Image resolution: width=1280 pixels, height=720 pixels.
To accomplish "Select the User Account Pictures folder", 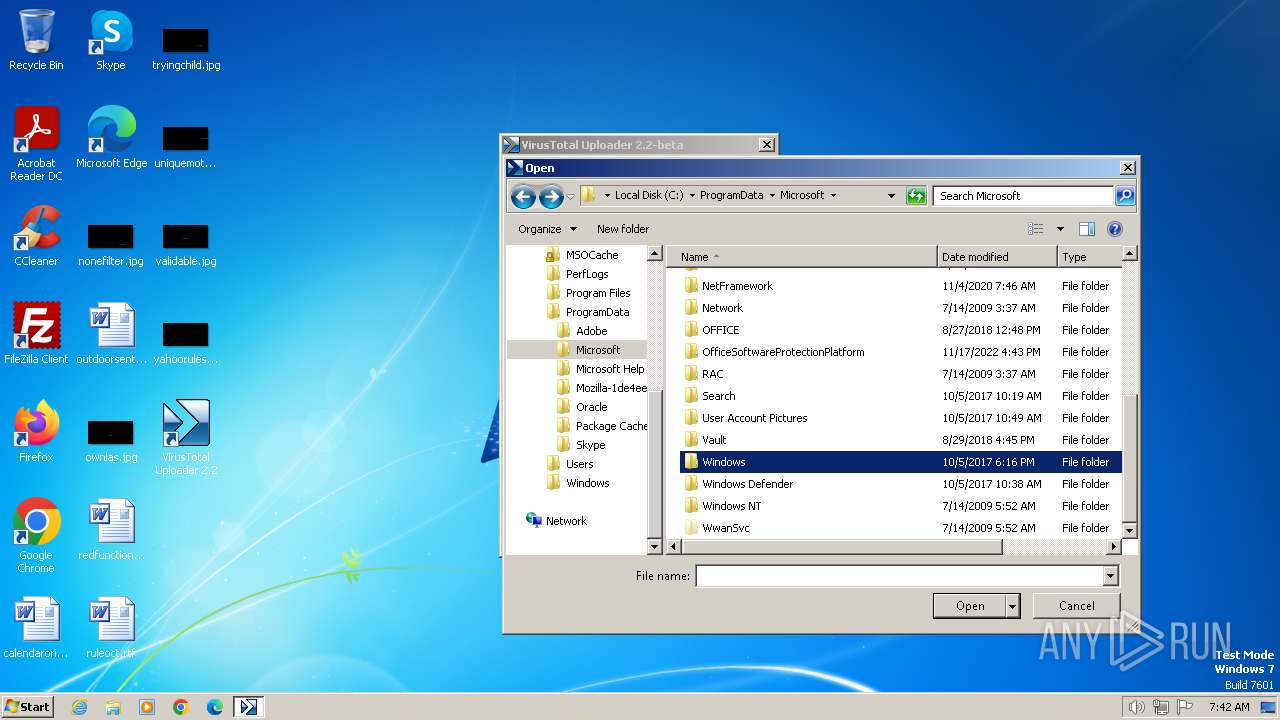I will click(900, 418).
